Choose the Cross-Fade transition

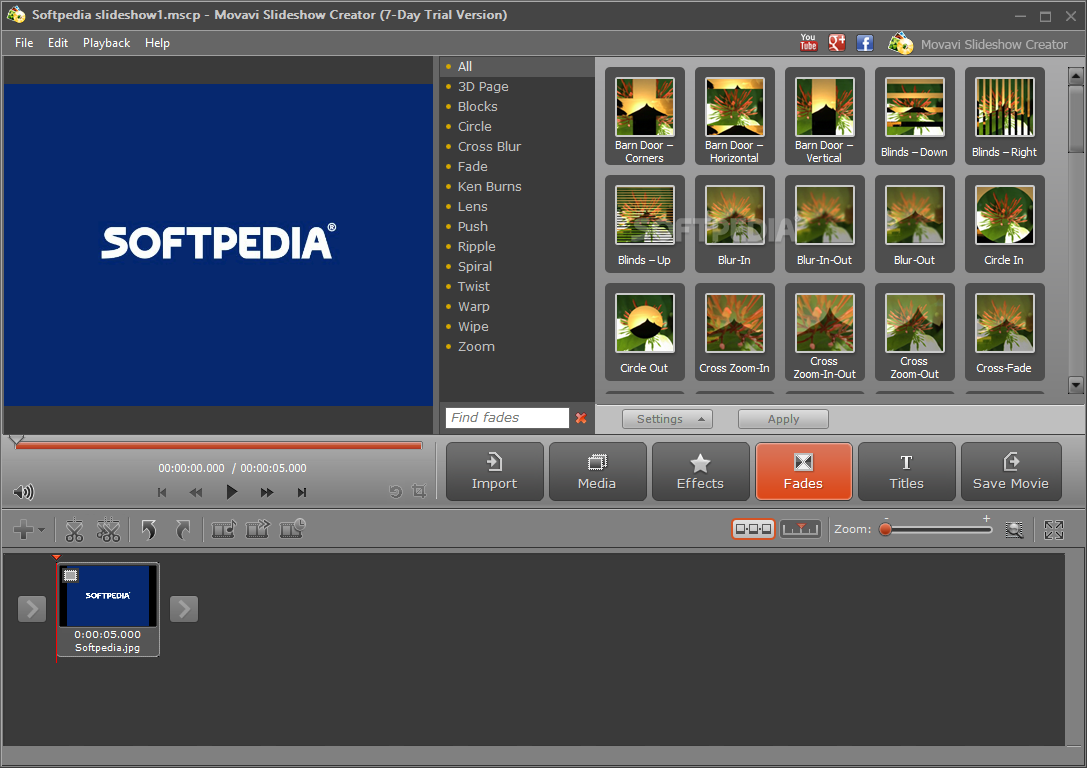(x=1005, y=332)
